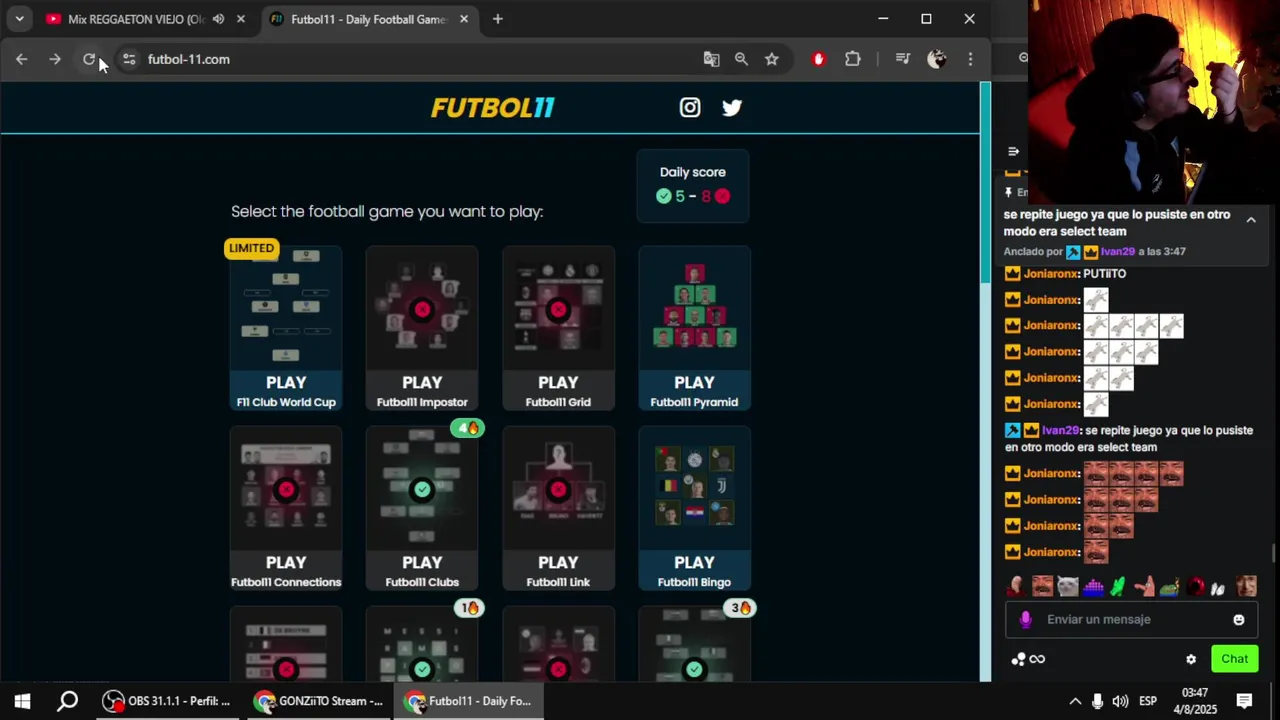
Task: Open chat settings gear icon
Action: click(1191, 659)
